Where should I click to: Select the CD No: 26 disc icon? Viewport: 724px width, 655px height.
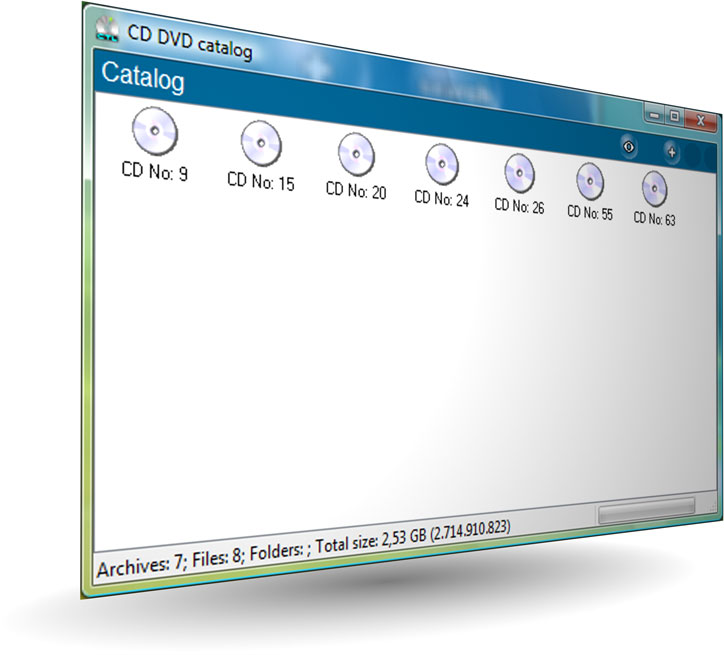[x=519, y=173]
